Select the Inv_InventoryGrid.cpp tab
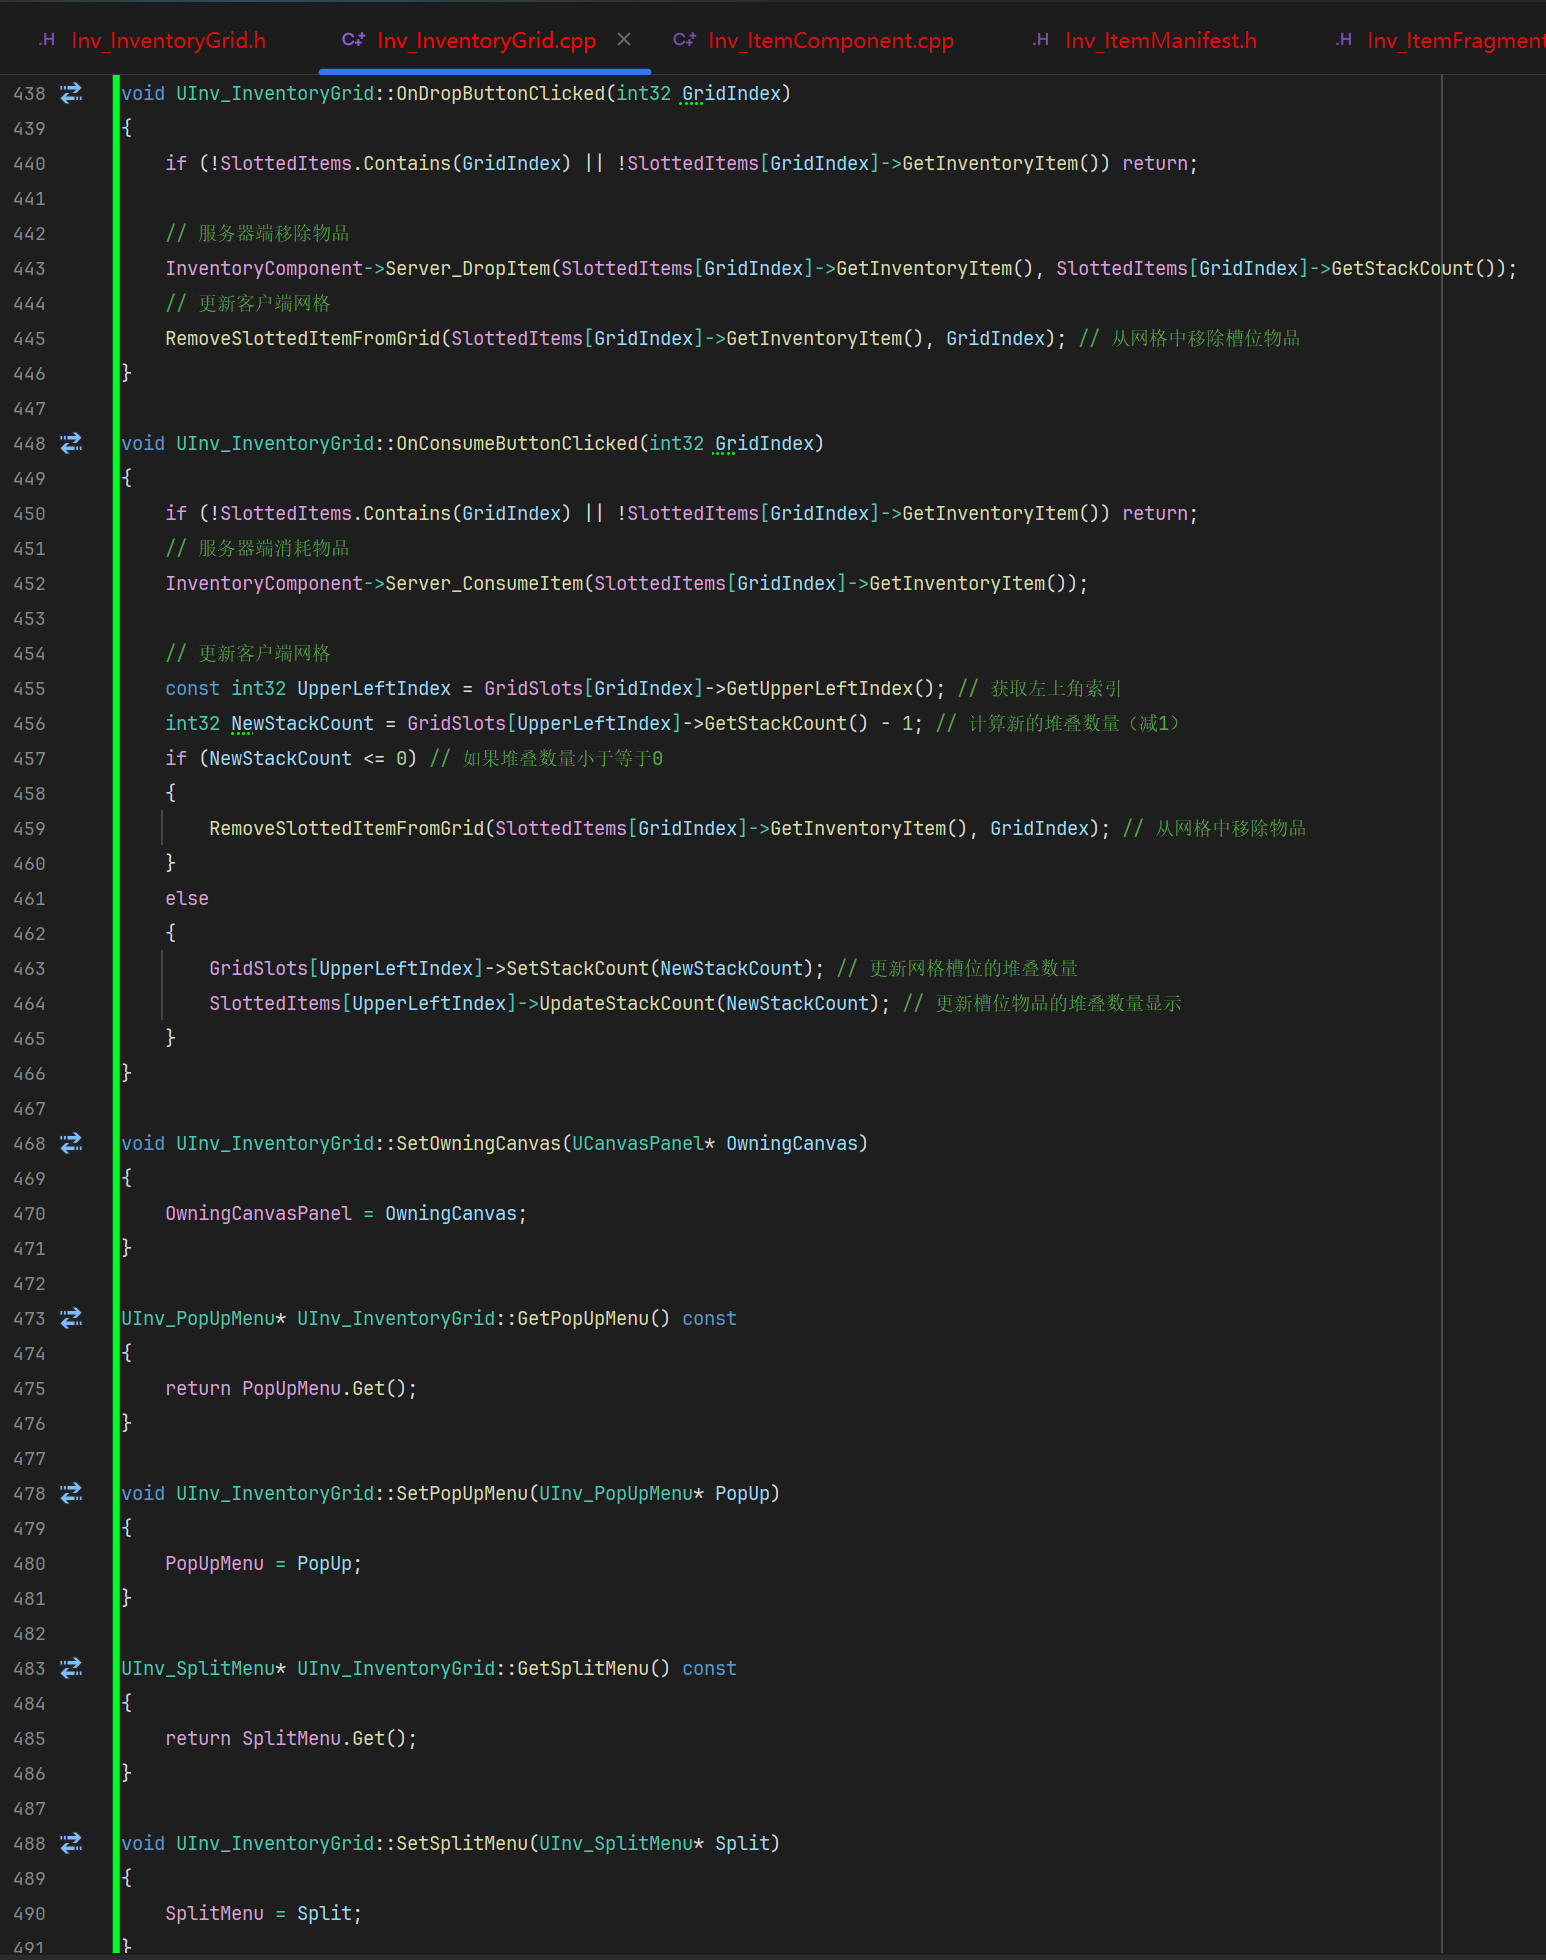The image size is (1546, 1960). [x=486, y=40]
